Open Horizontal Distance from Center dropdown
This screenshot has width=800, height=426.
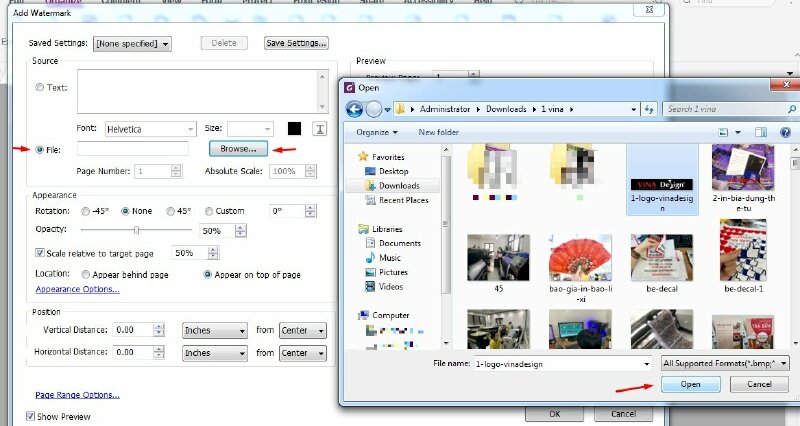pyautogui.click(x=303, y=353)
